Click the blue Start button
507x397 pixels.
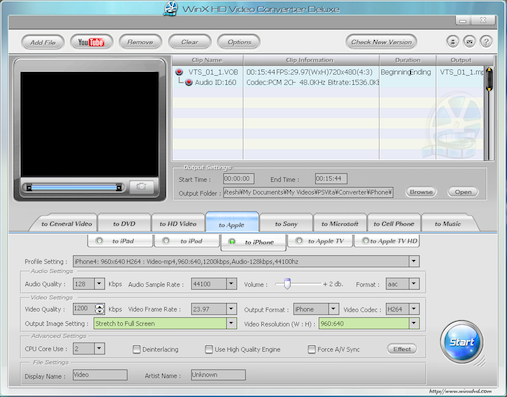462,342
